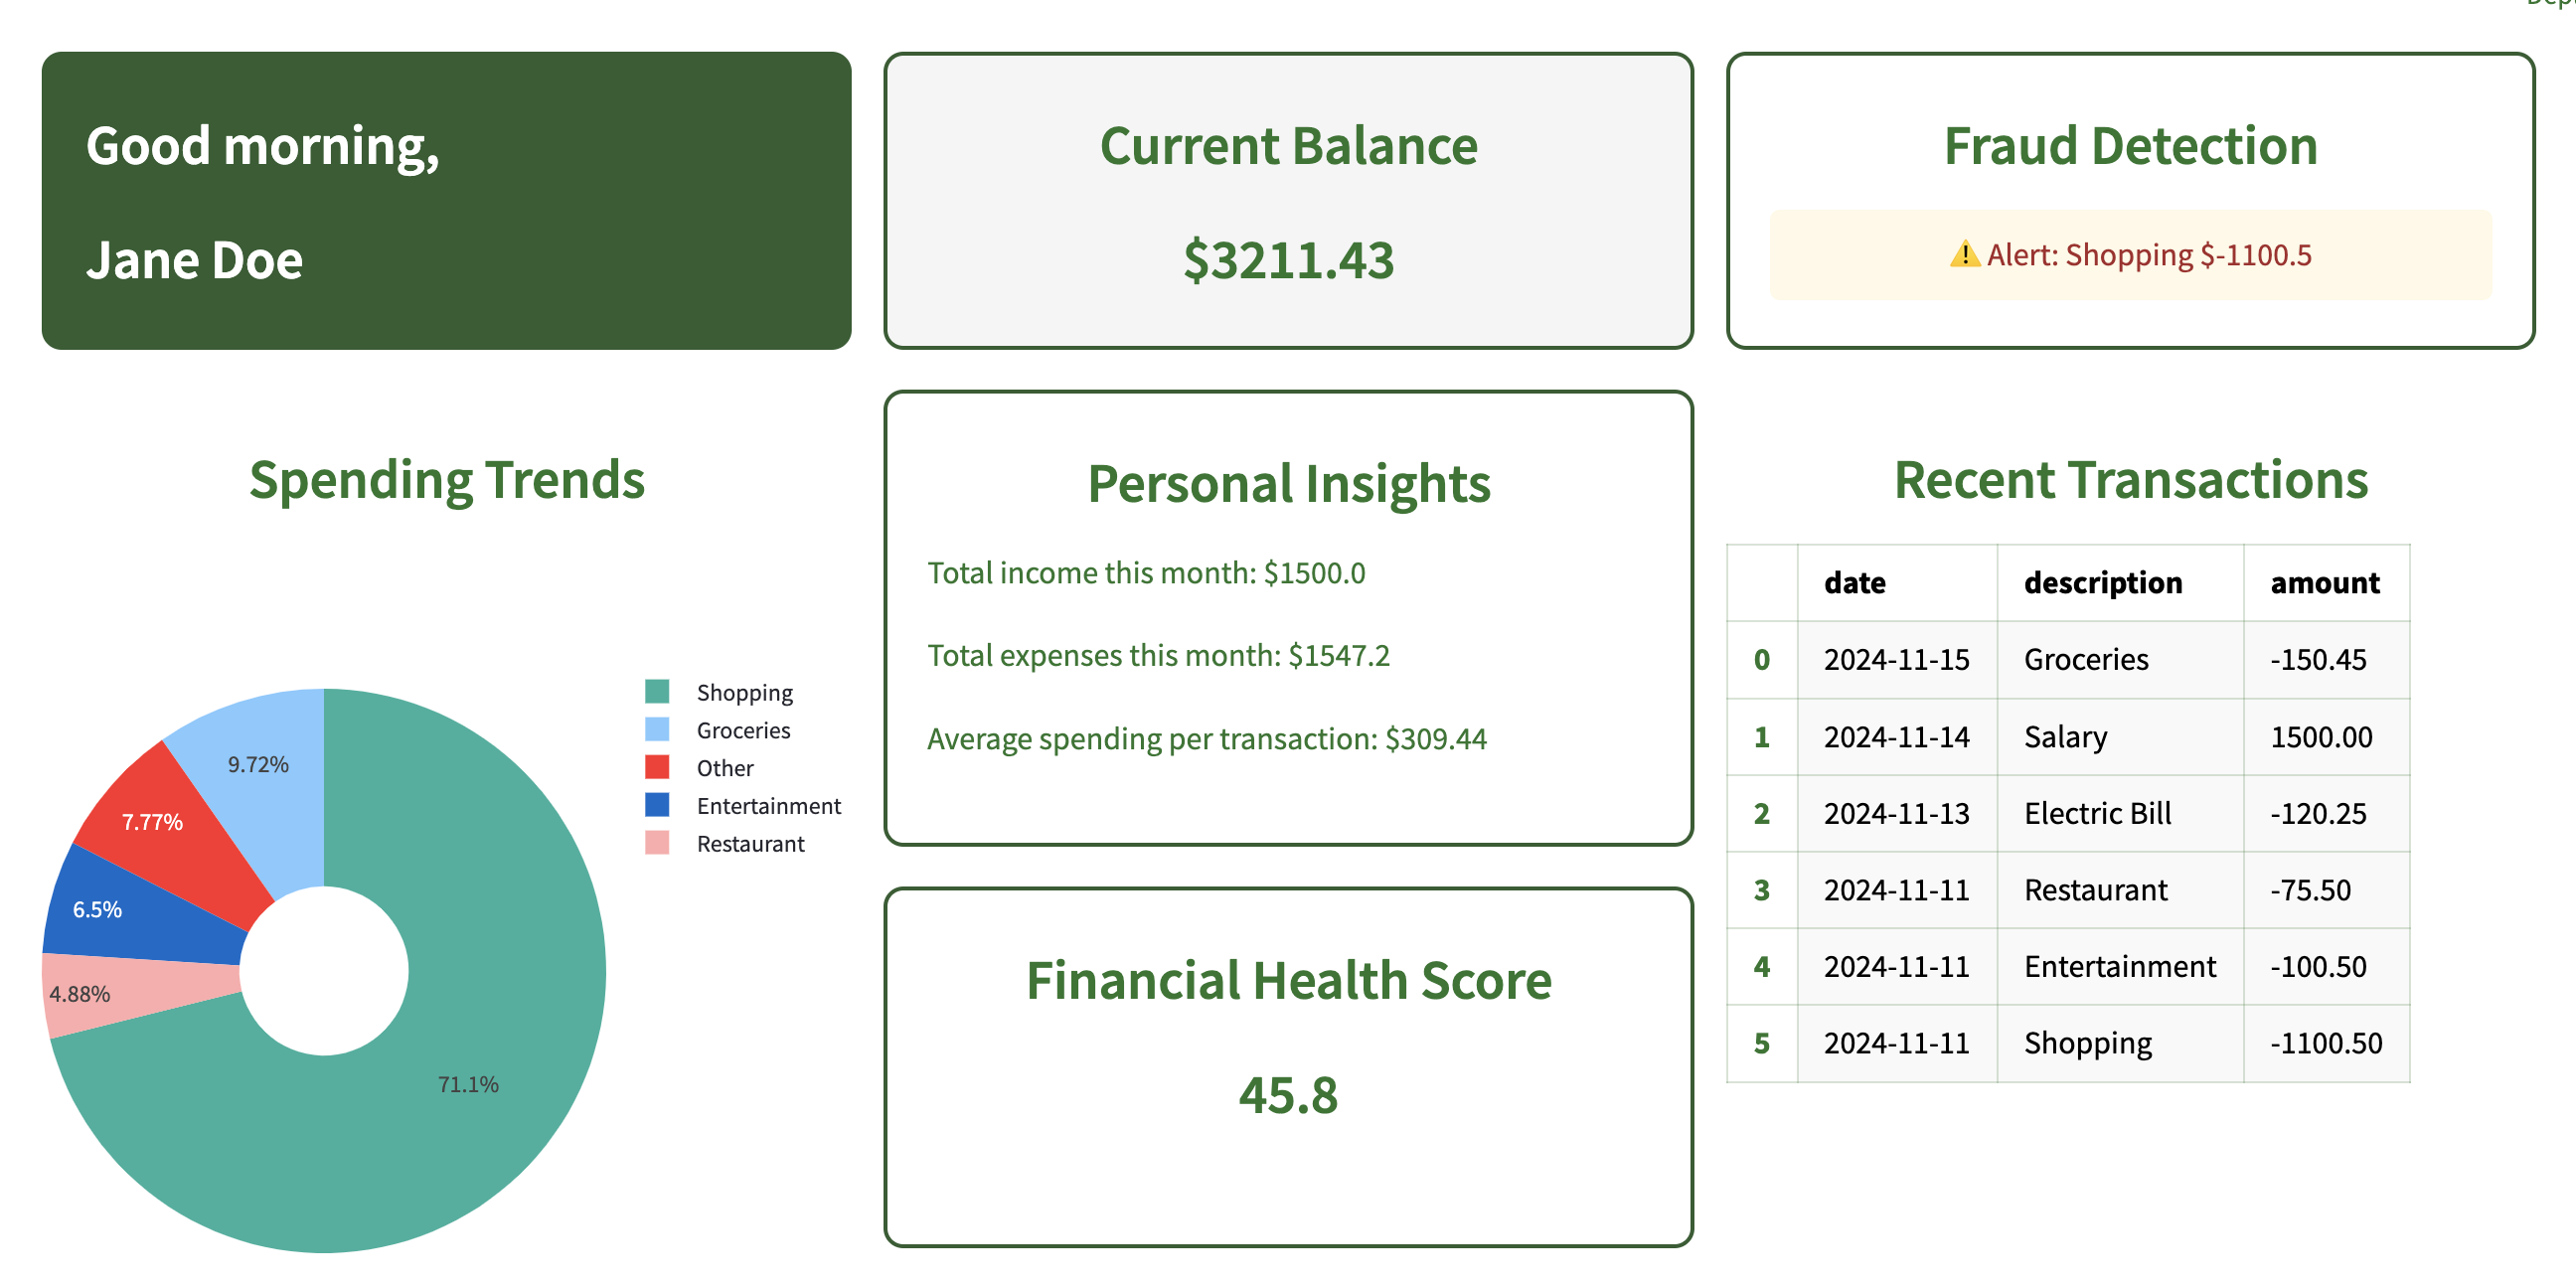Toggle the Restaurant legend entry
This screenshot has height=1286, width=2576.
click(x=749, y=844)
